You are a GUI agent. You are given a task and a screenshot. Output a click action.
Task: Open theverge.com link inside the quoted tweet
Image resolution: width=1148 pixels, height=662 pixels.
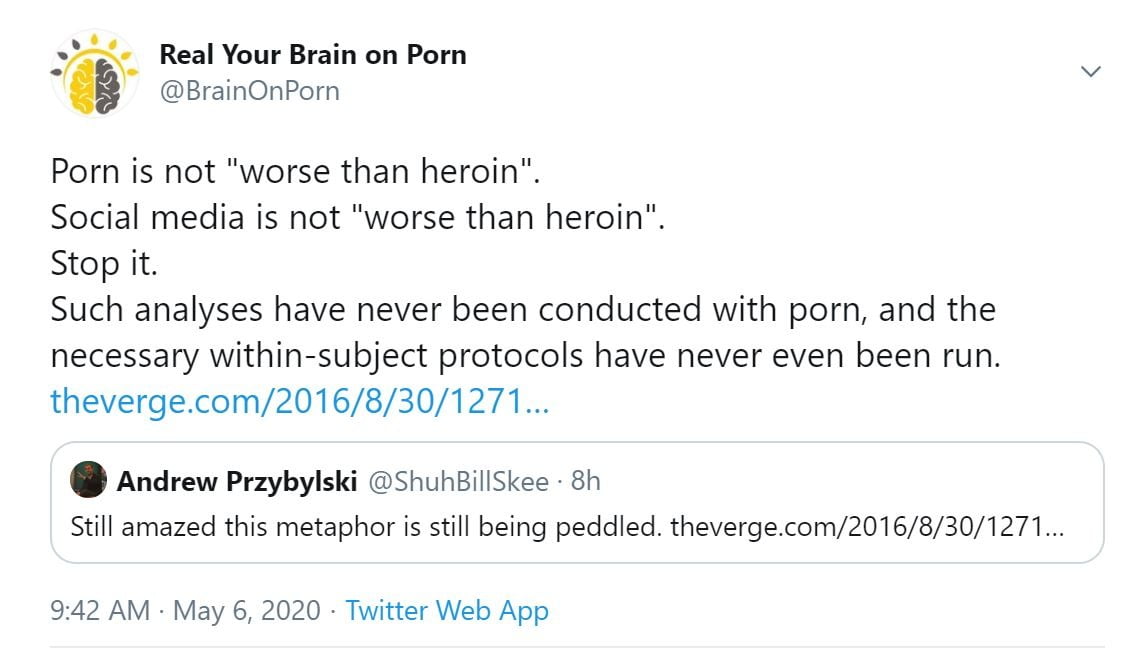click(x=867, y=526)
